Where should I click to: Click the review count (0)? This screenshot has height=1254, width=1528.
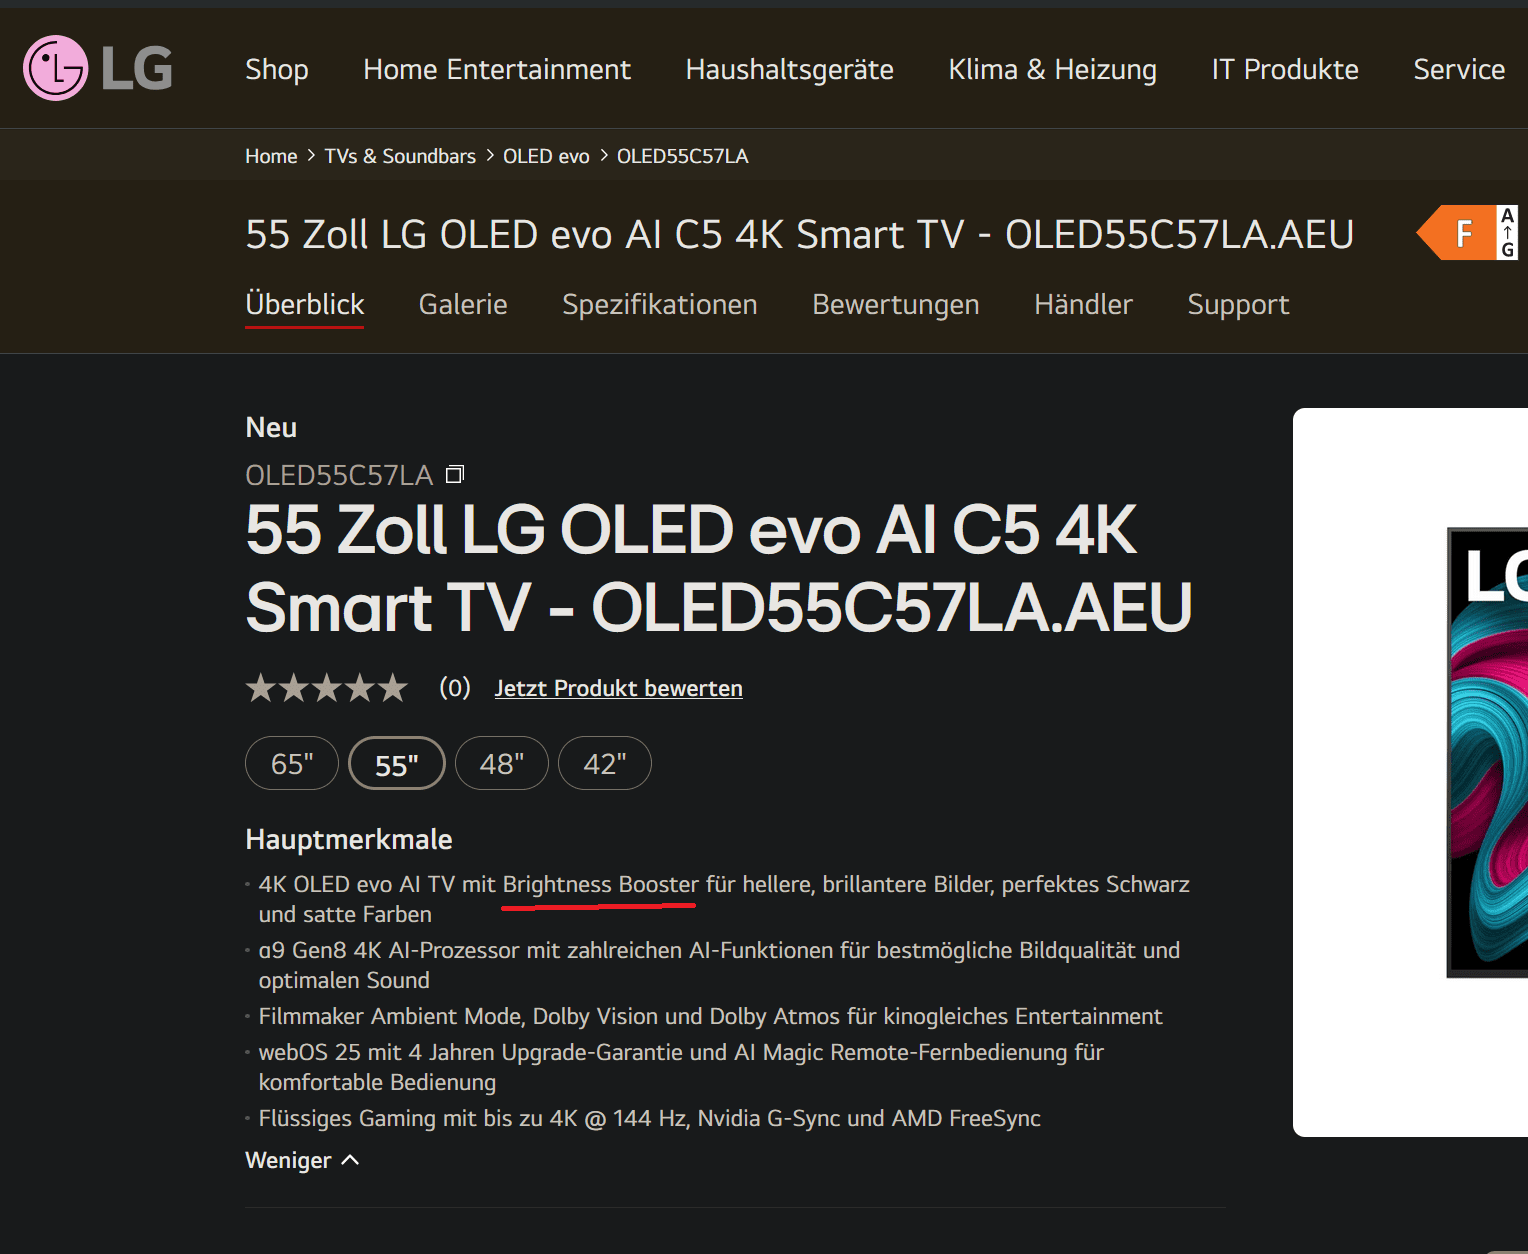click(455, 688)
